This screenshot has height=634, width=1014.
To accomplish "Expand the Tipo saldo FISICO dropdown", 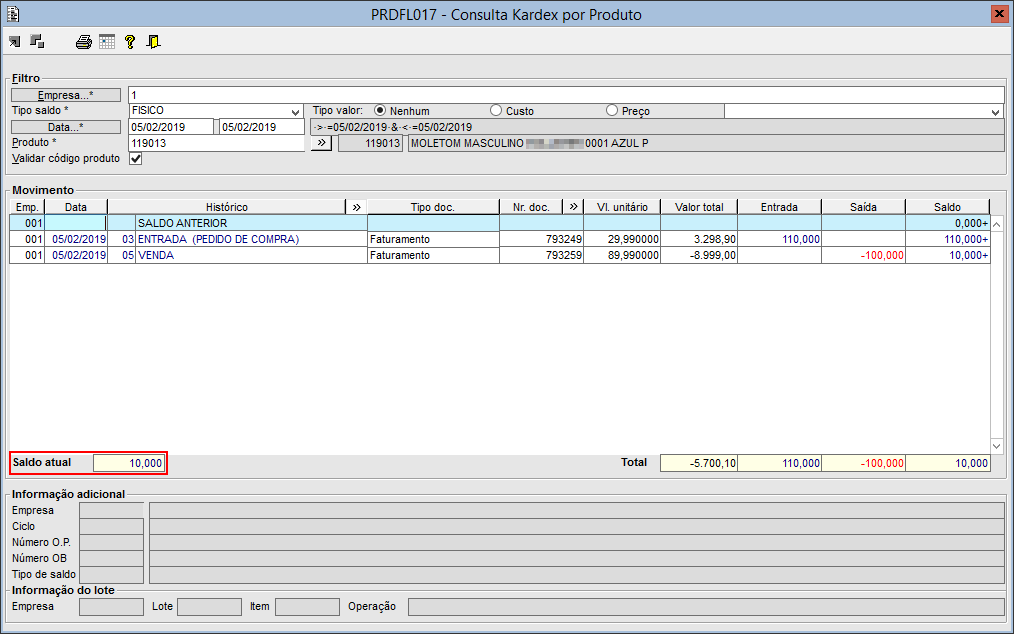I will pyautogui.click(x=296, y=111).
